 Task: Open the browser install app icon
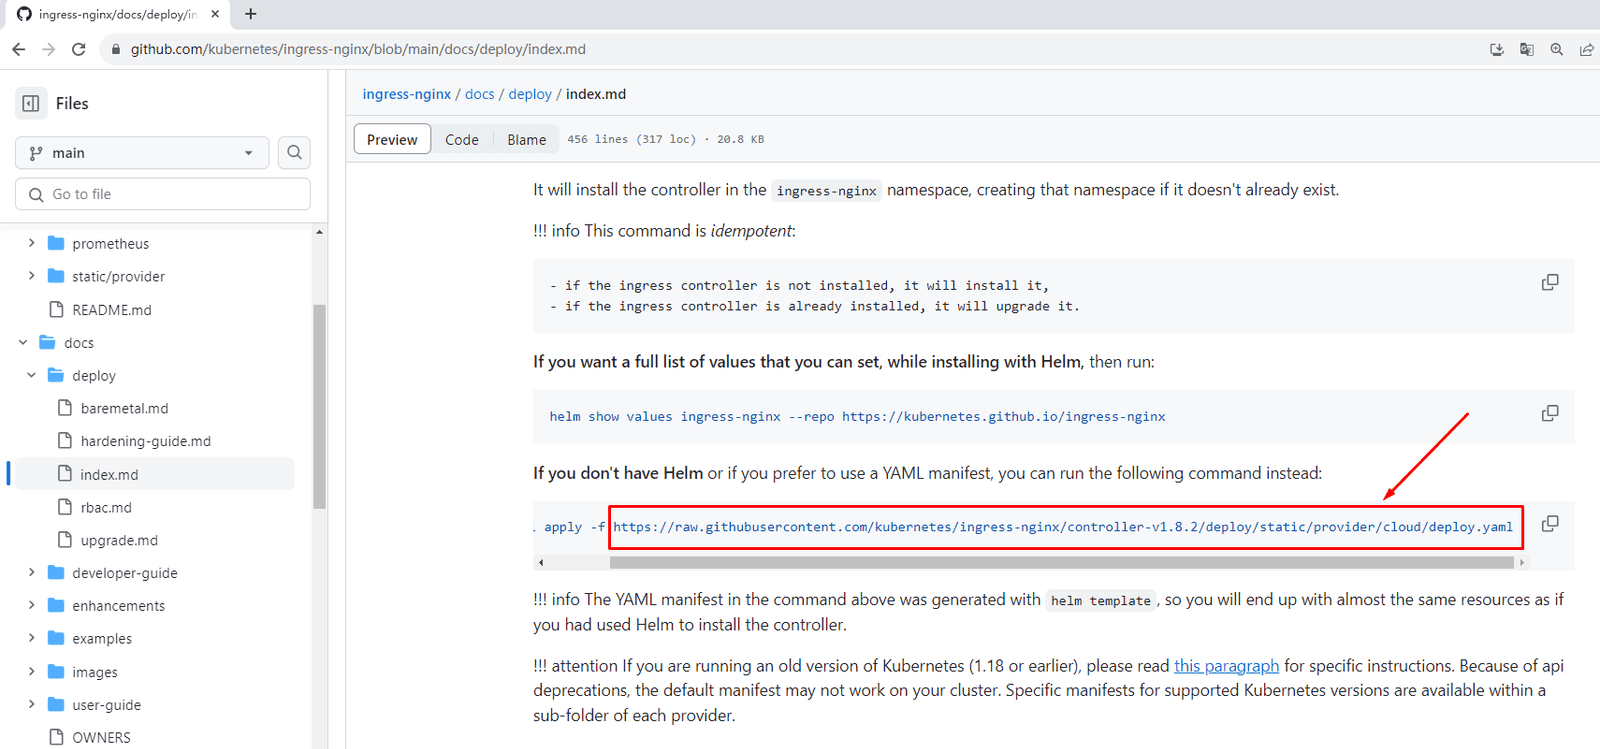point(1497,49)
